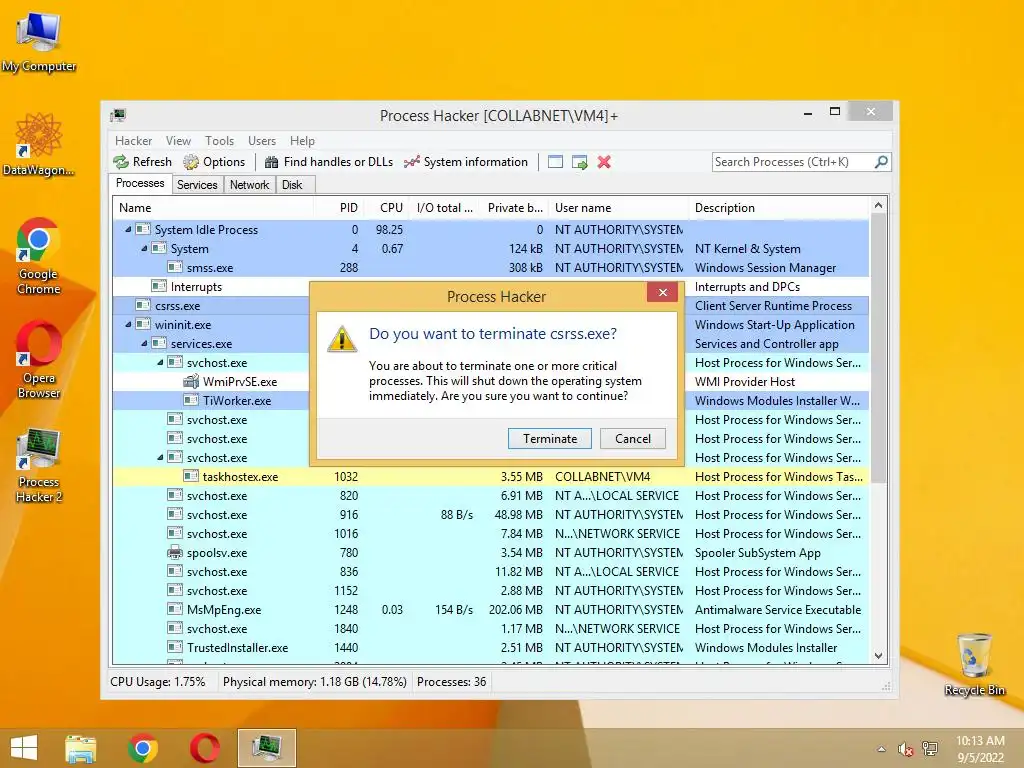Open the Tools menu
The height and width of the screenshot is (768, 1024).
coord(219,140)
